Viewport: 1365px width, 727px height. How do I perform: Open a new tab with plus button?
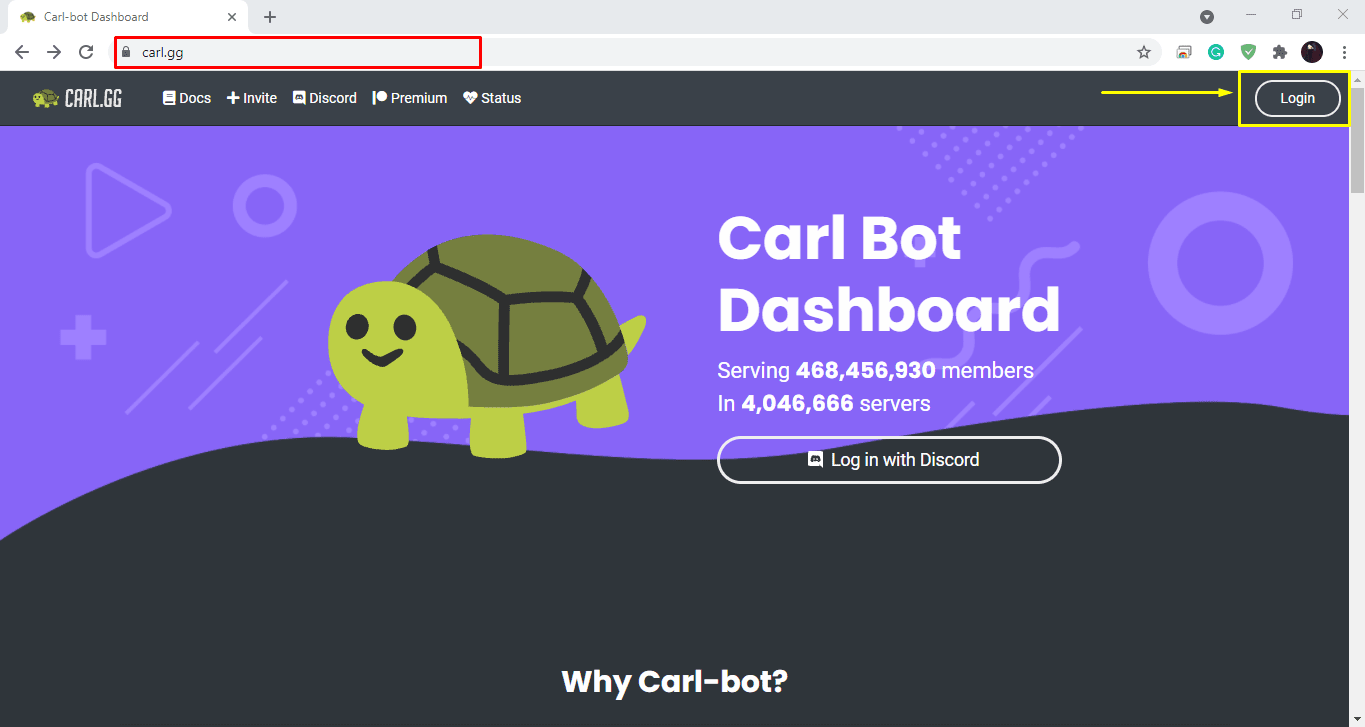pos(270,17)
